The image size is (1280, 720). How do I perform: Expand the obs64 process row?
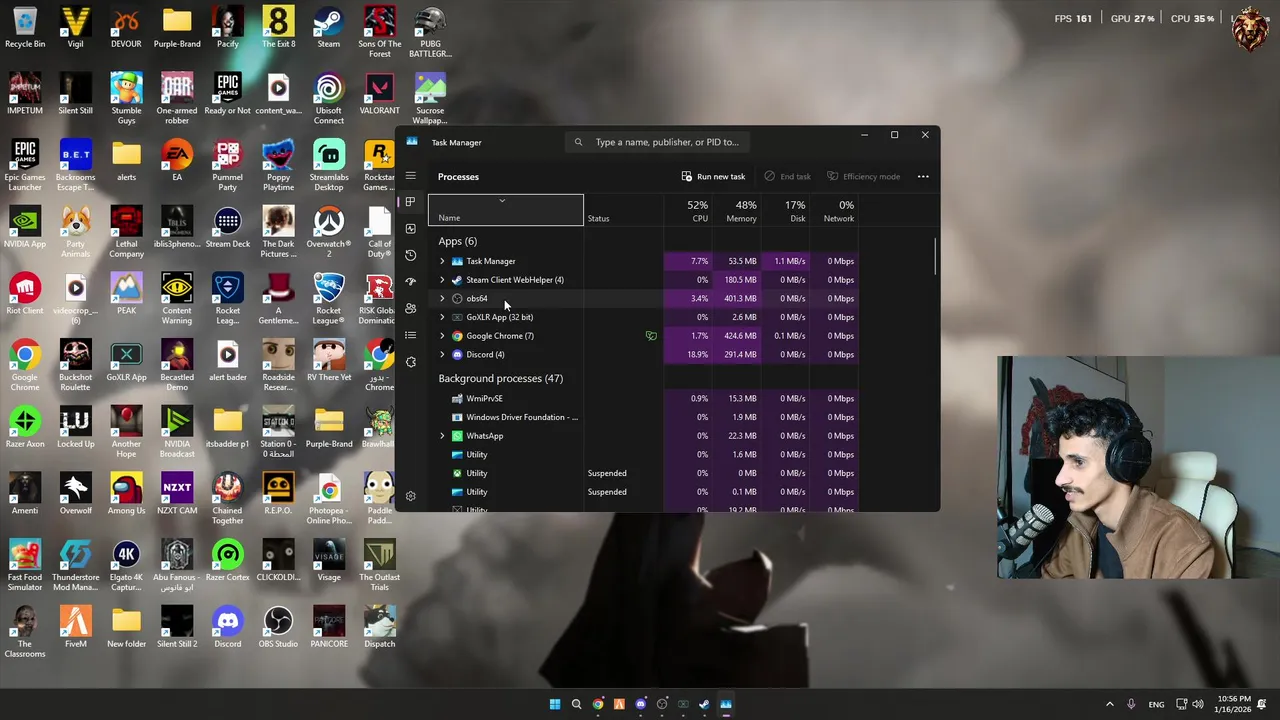click(442, 298)
